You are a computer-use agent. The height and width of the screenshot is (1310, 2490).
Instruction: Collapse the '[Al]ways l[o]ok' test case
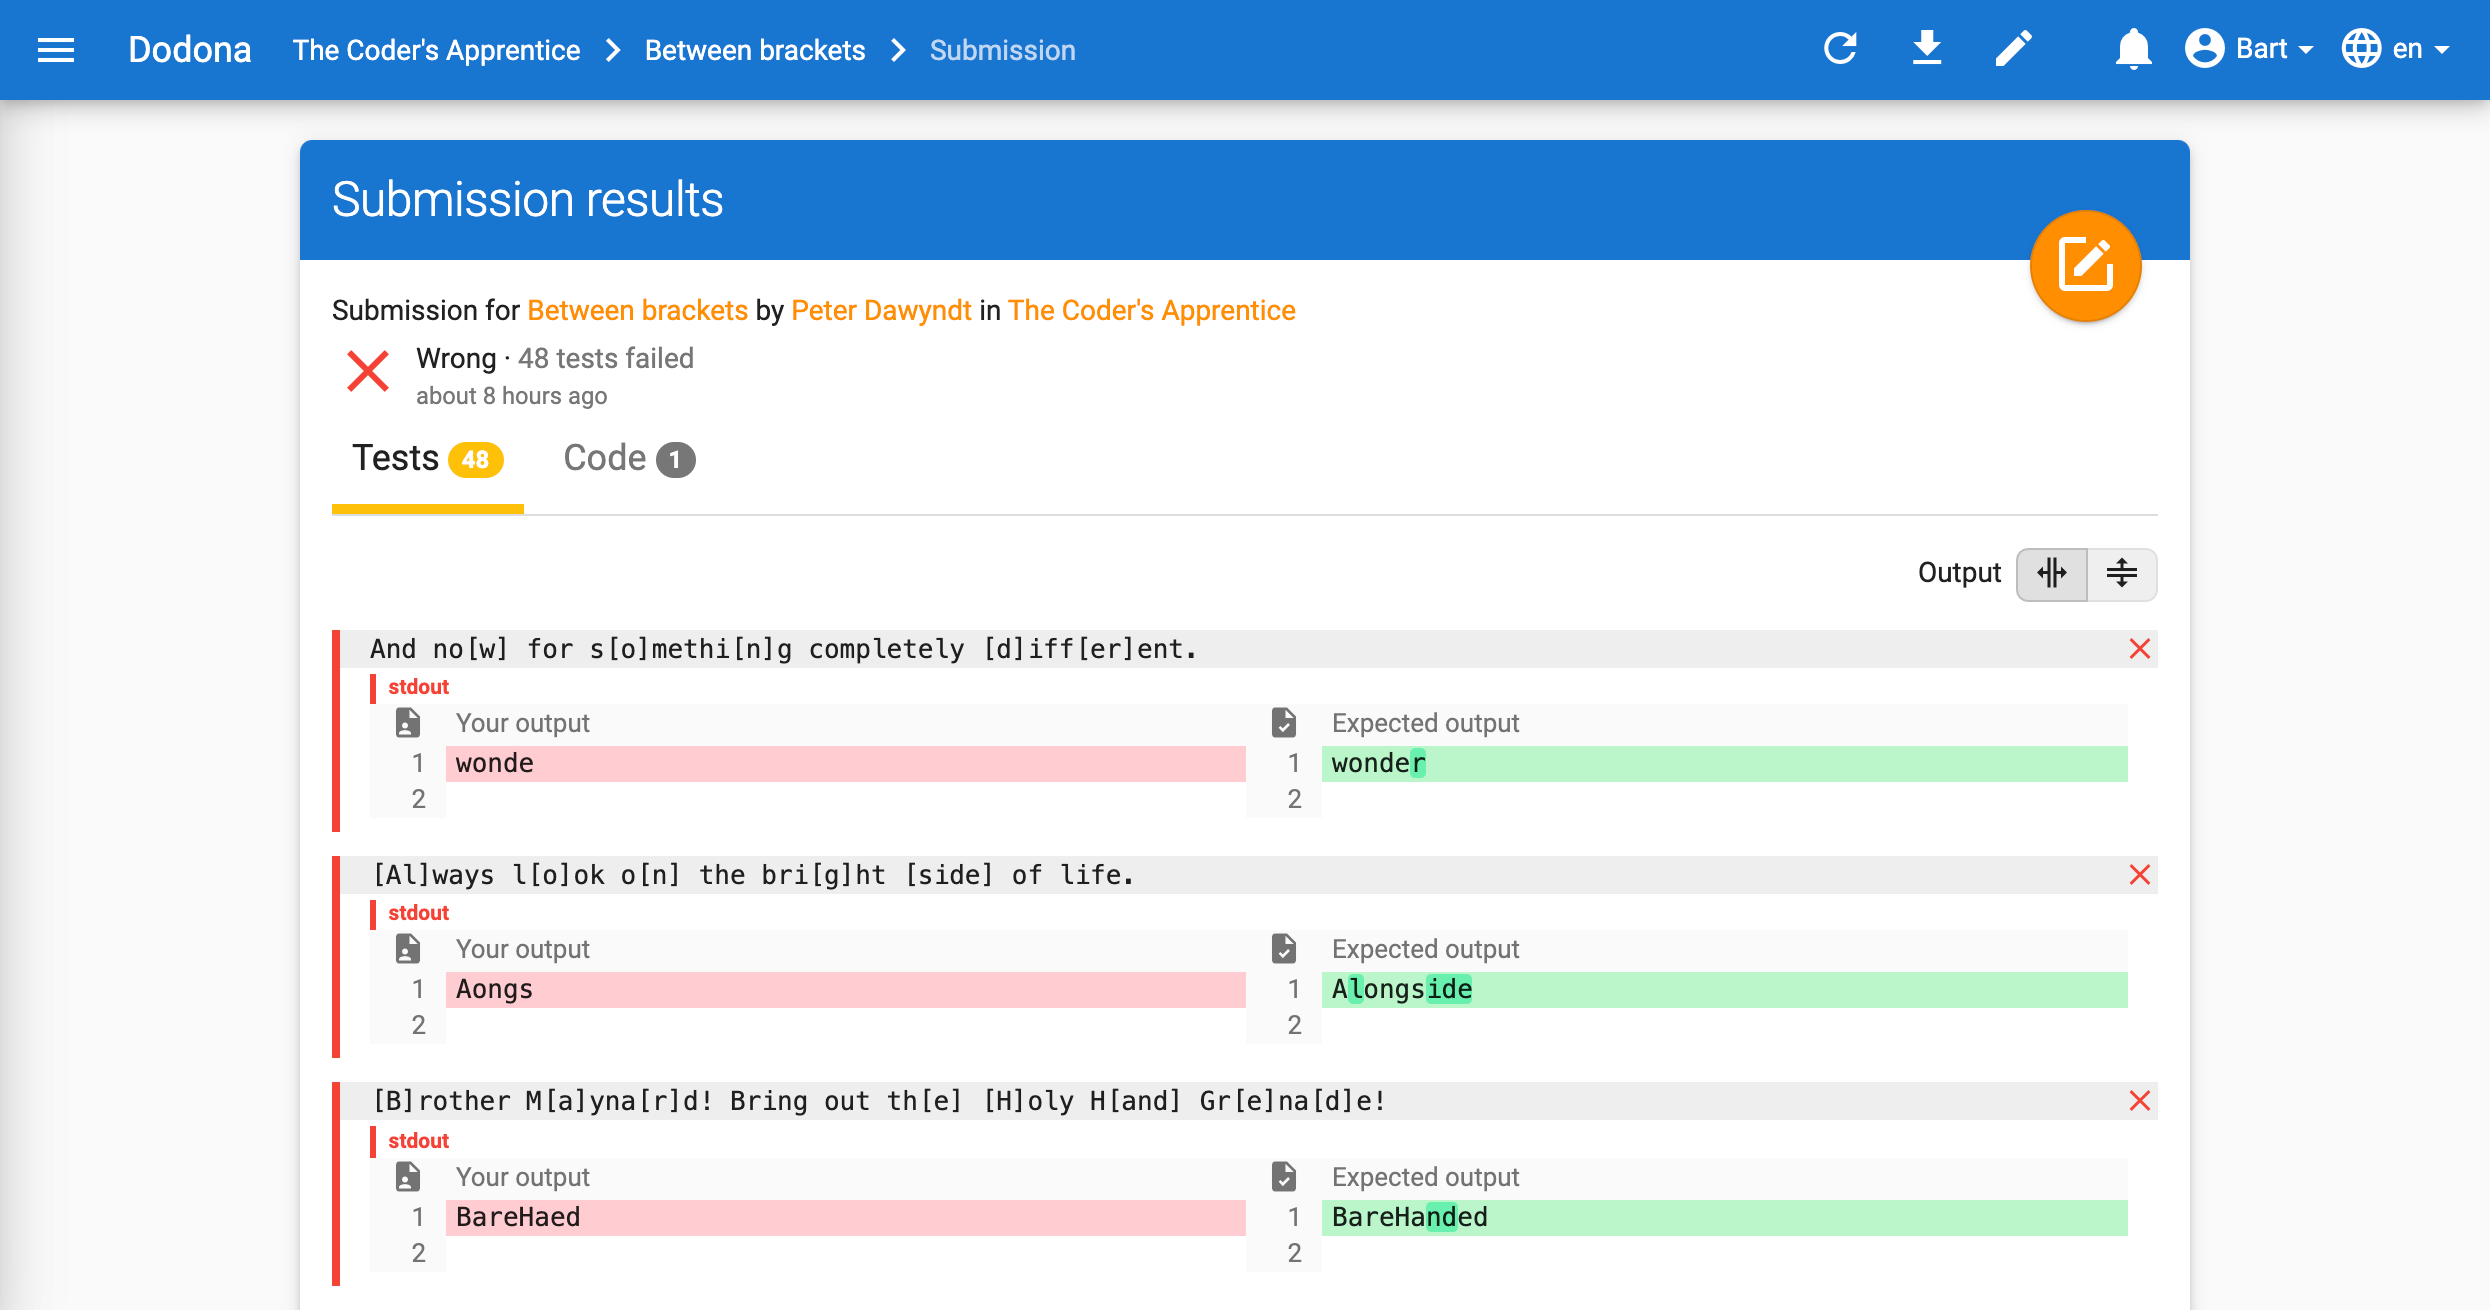[x=2139, y=875]
